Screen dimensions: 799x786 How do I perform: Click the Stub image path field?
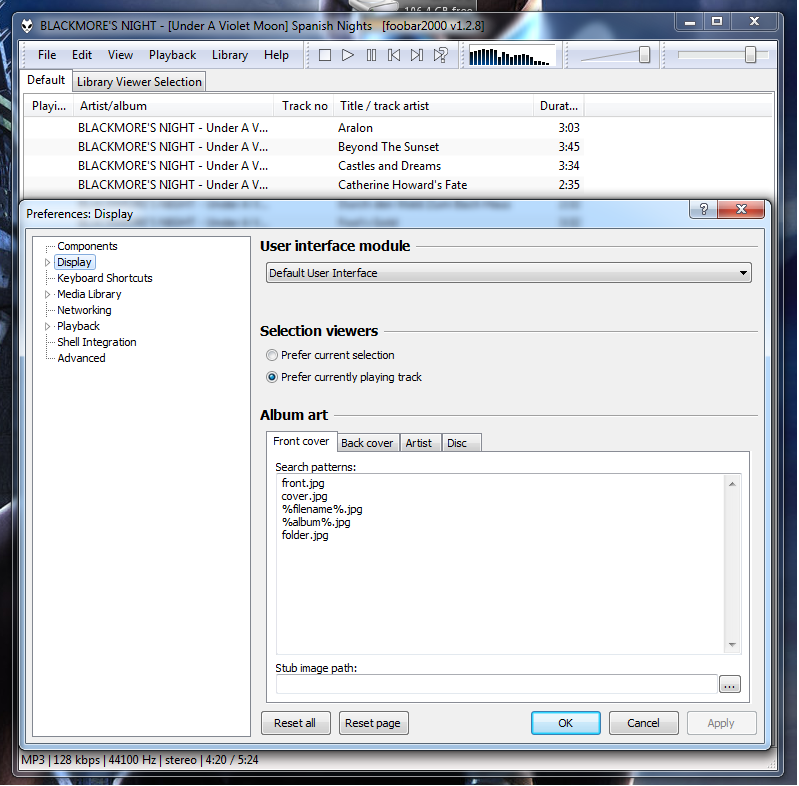coord(497,685)
